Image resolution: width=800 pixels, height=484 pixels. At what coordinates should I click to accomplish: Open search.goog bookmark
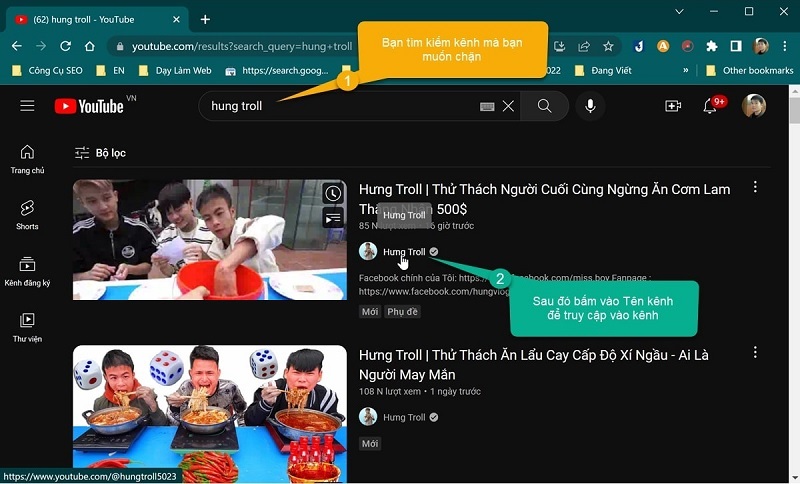[x=277, y=70]
